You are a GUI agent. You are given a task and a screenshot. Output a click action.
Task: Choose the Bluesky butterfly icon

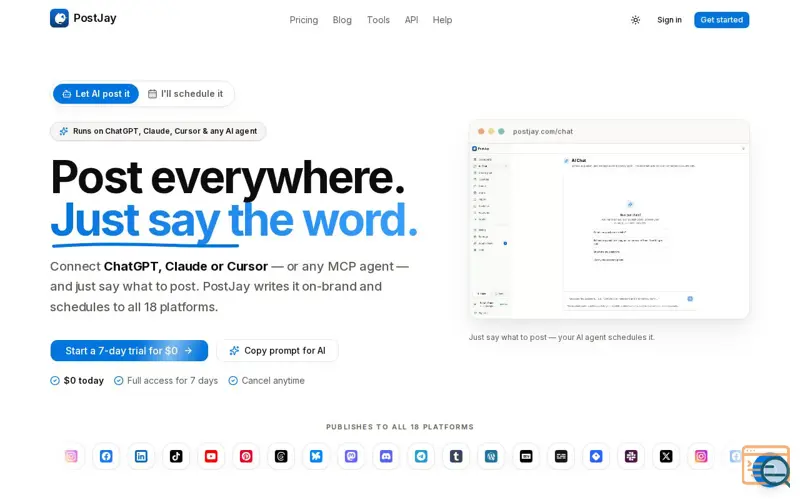(316, 456)
